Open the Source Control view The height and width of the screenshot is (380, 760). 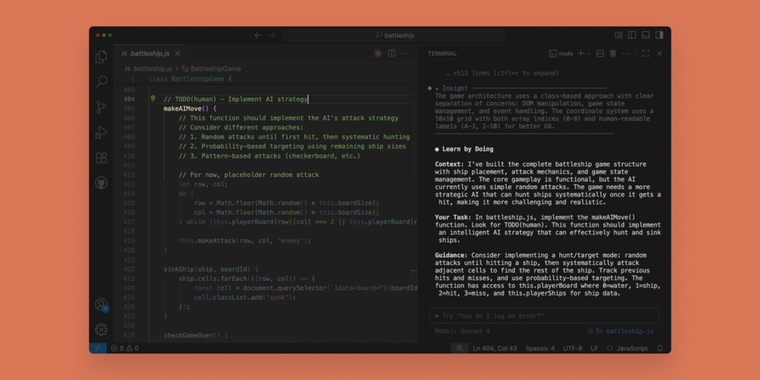[101, 107]
